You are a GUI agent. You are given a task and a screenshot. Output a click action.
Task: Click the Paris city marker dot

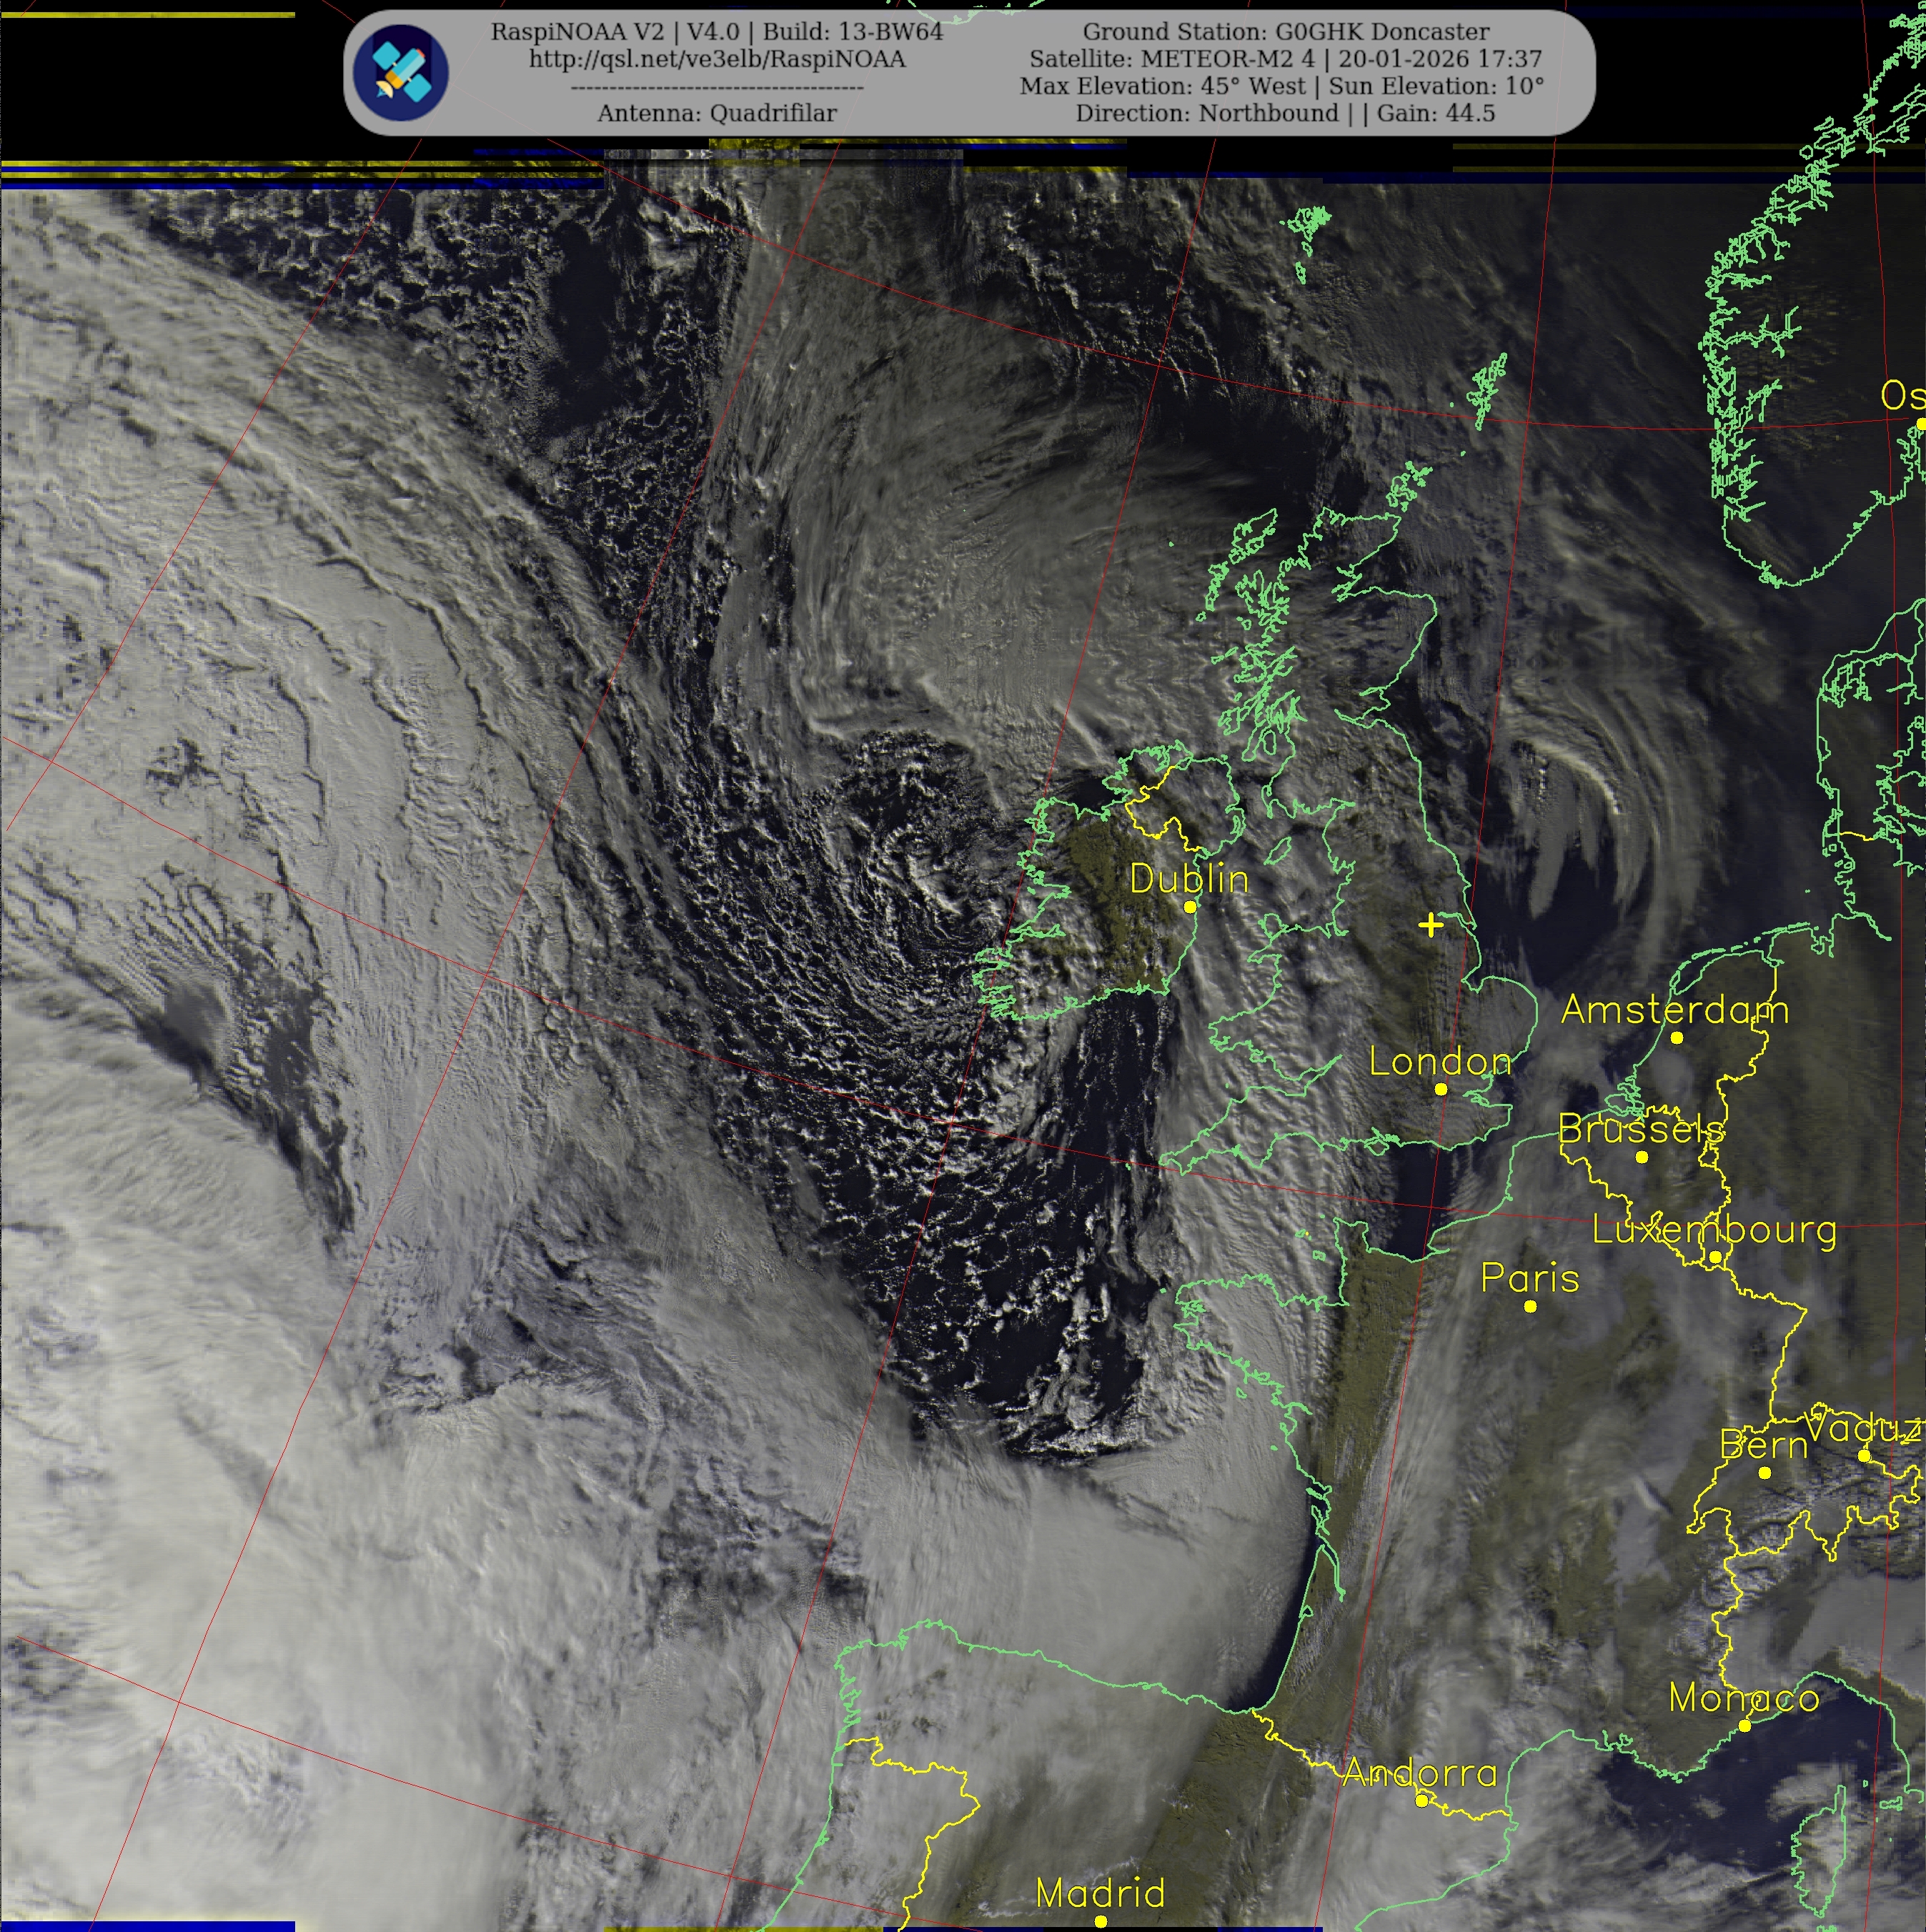click(x=1530, y=1306)
